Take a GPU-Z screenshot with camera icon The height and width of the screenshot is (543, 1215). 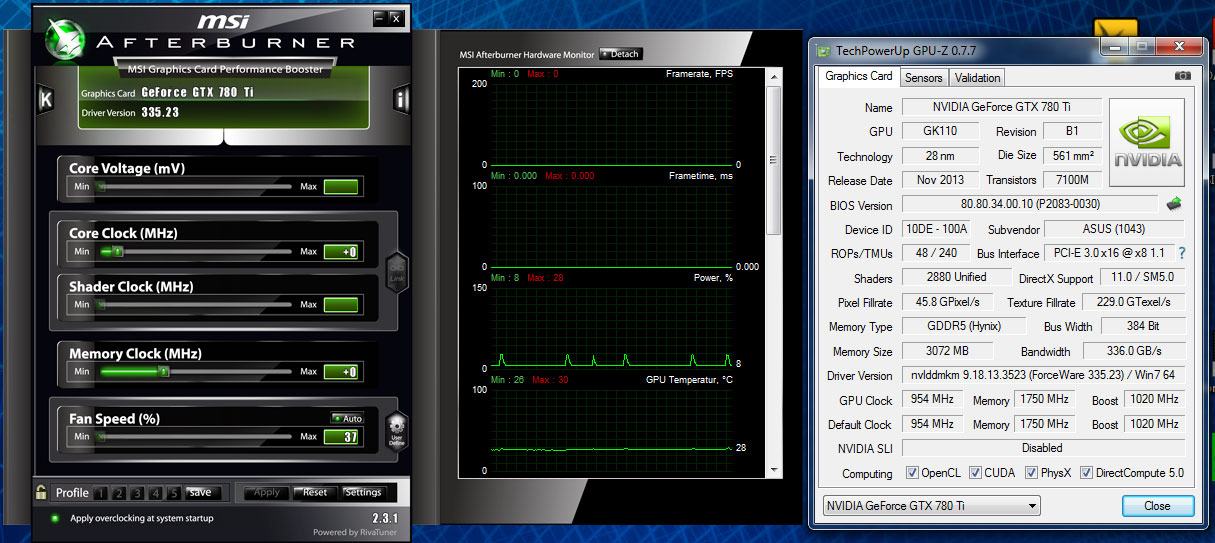[x=1183, y=76]
